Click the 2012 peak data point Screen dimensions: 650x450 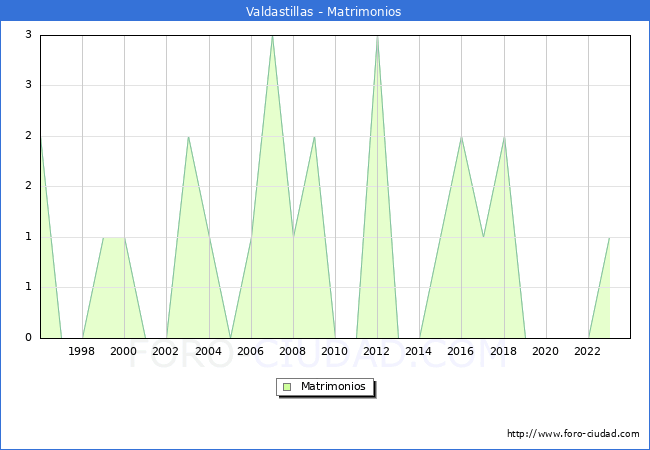click(377, 36)
